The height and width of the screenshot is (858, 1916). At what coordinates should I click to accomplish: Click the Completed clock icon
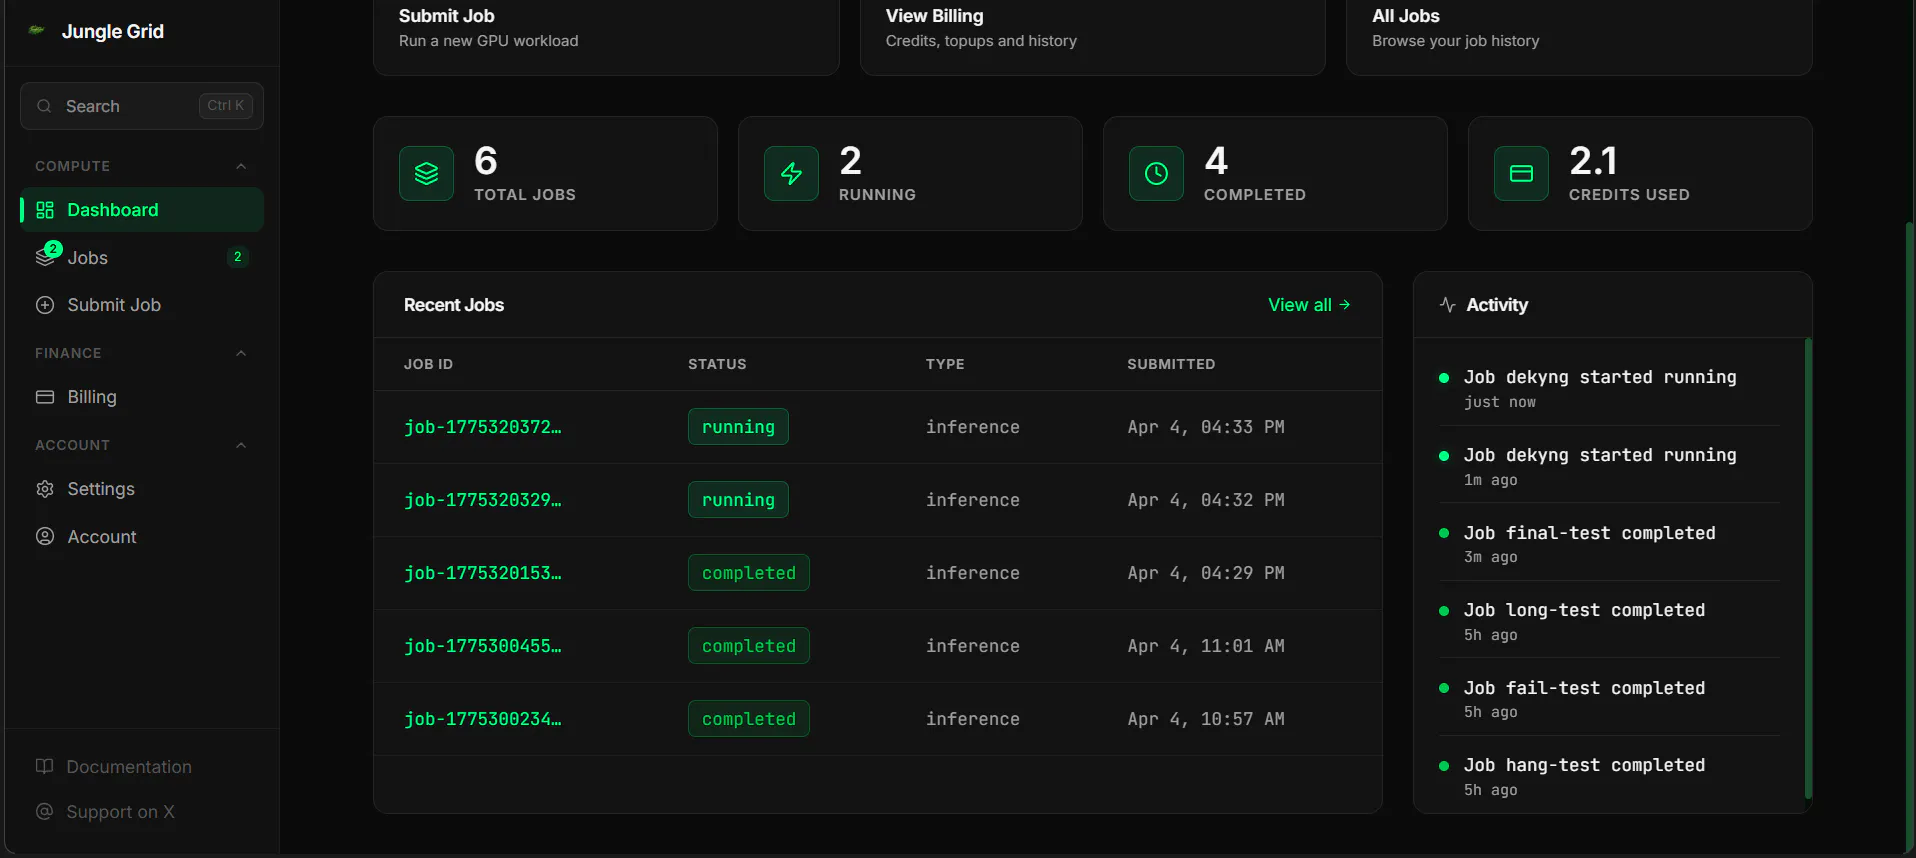[x=1157, y=174]
